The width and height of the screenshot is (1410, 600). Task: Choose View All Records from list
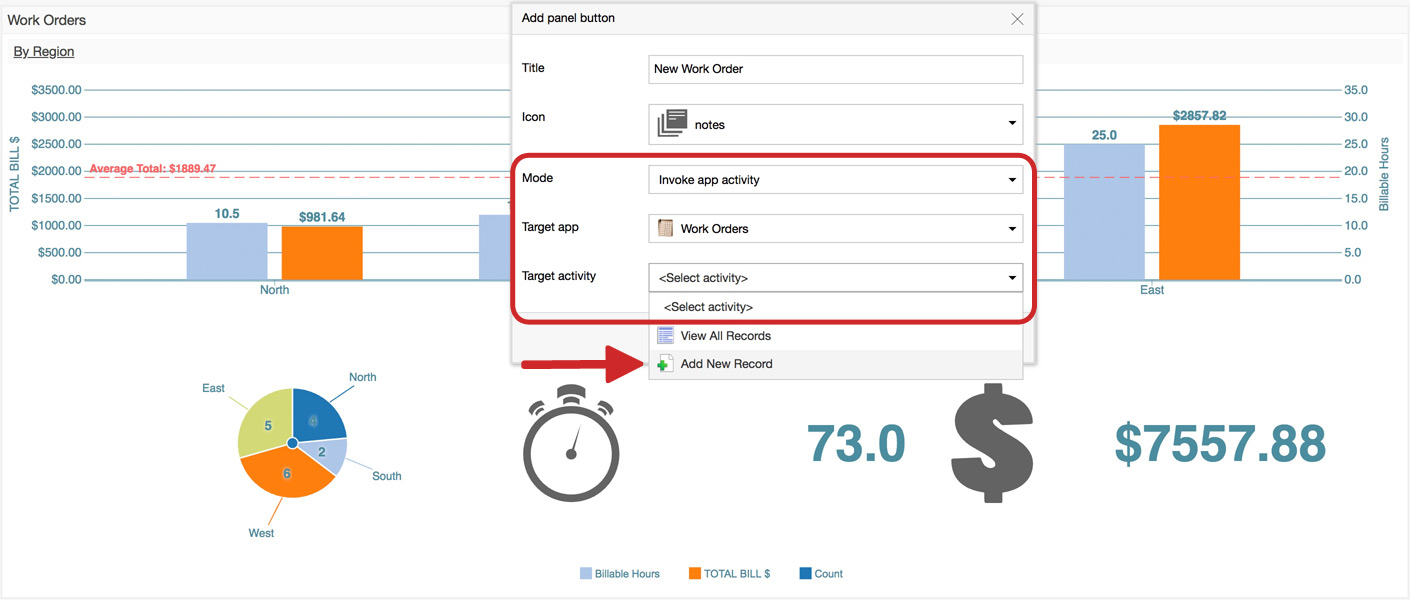pos(725,336)
